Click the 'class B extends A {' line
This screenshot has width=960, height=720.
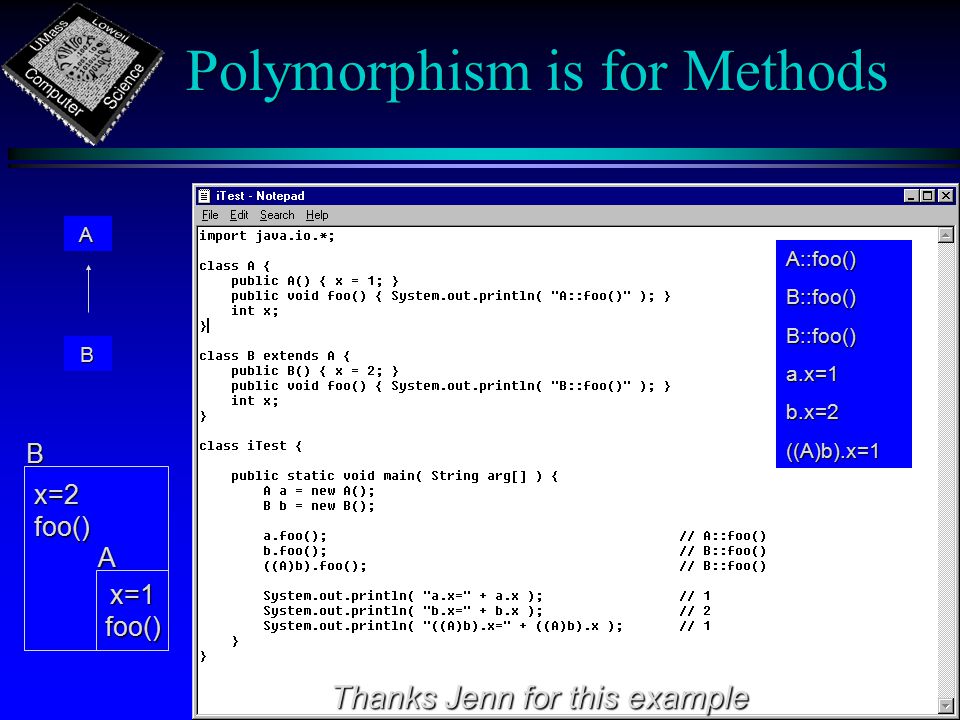click(x=274, y=356)
